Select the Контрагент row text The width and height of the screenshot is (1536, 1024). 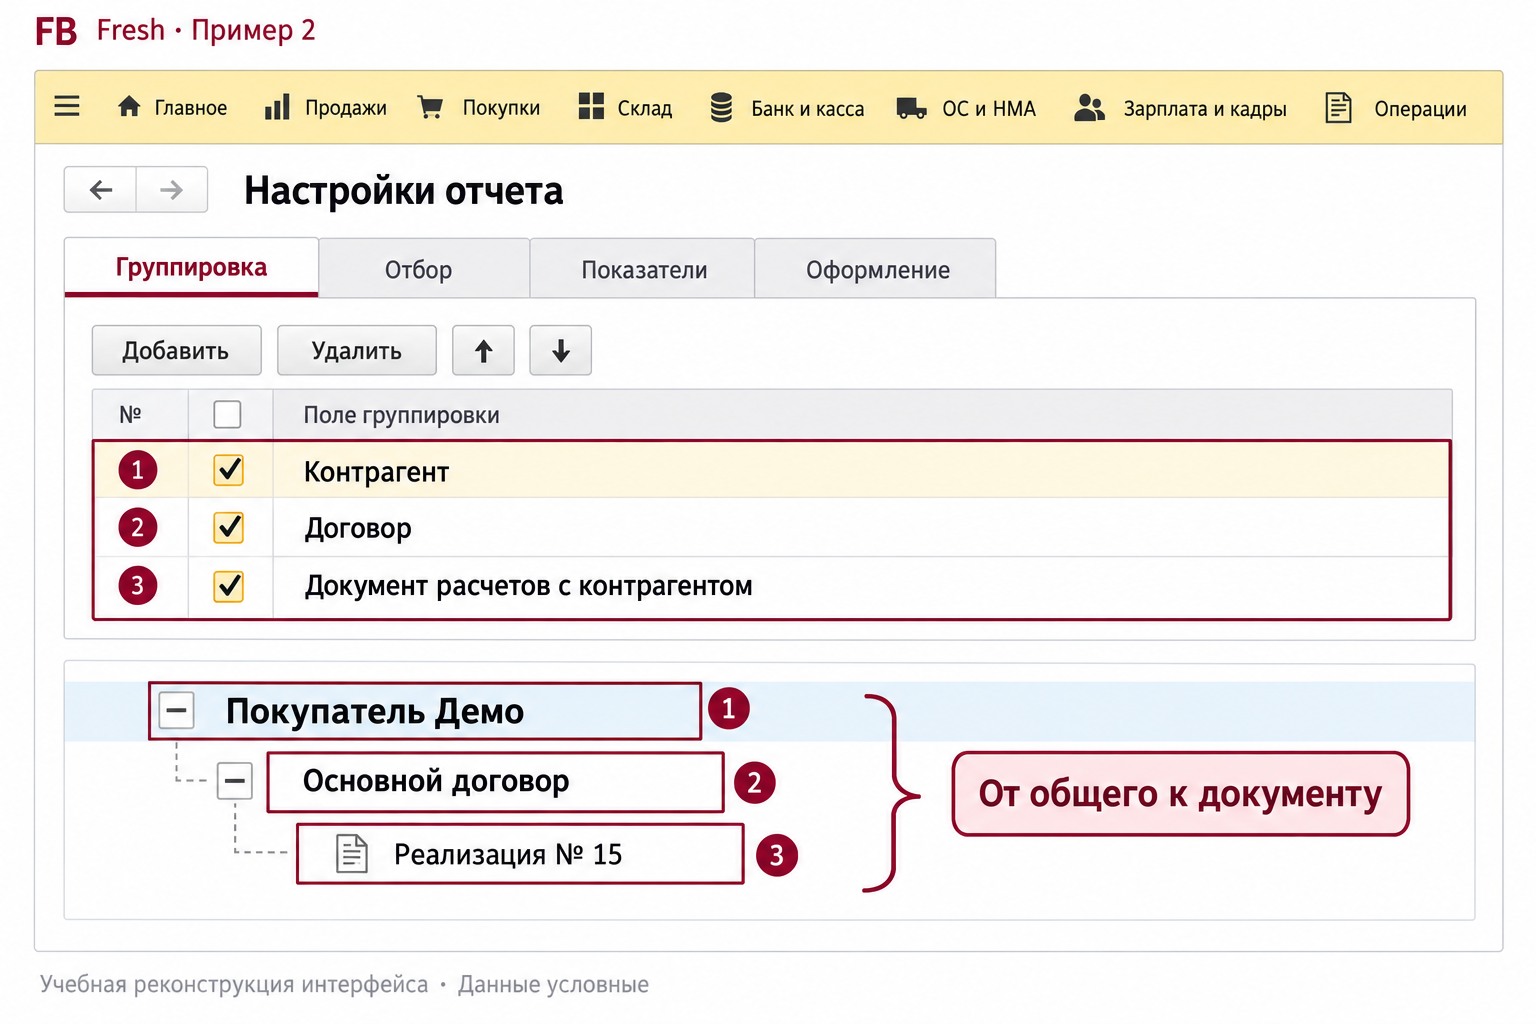tap(376, 472)
